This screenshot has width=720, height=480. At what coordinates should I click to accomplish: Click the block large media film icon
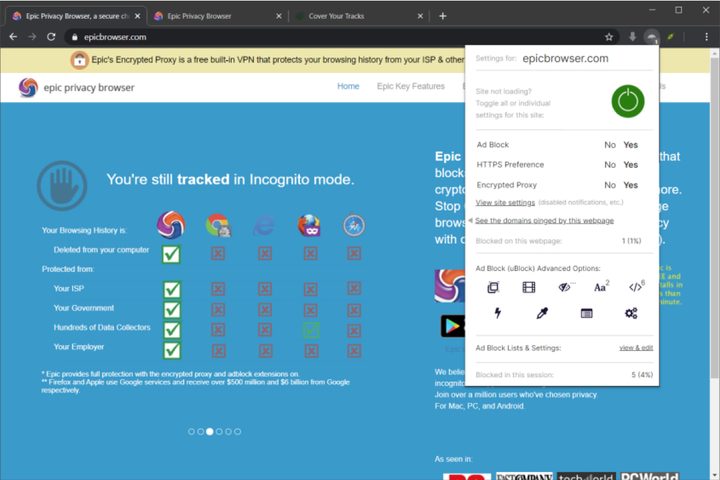(528, 287)
